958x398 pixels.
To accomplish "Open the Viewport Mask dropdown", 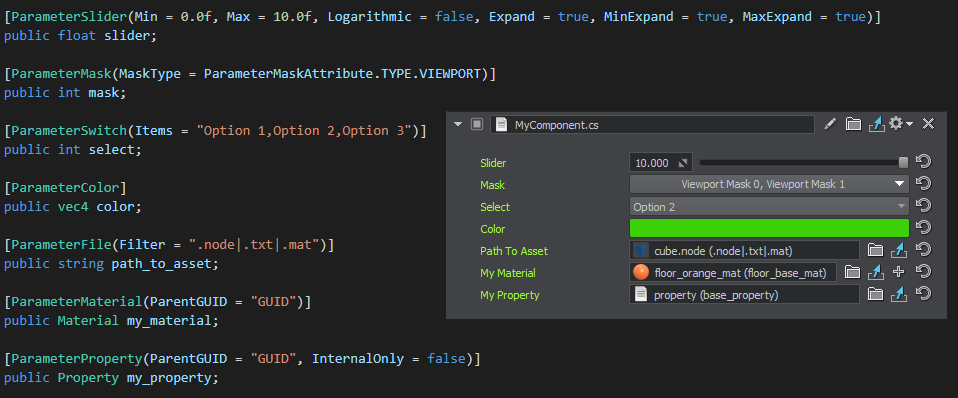I will (769, 184).
